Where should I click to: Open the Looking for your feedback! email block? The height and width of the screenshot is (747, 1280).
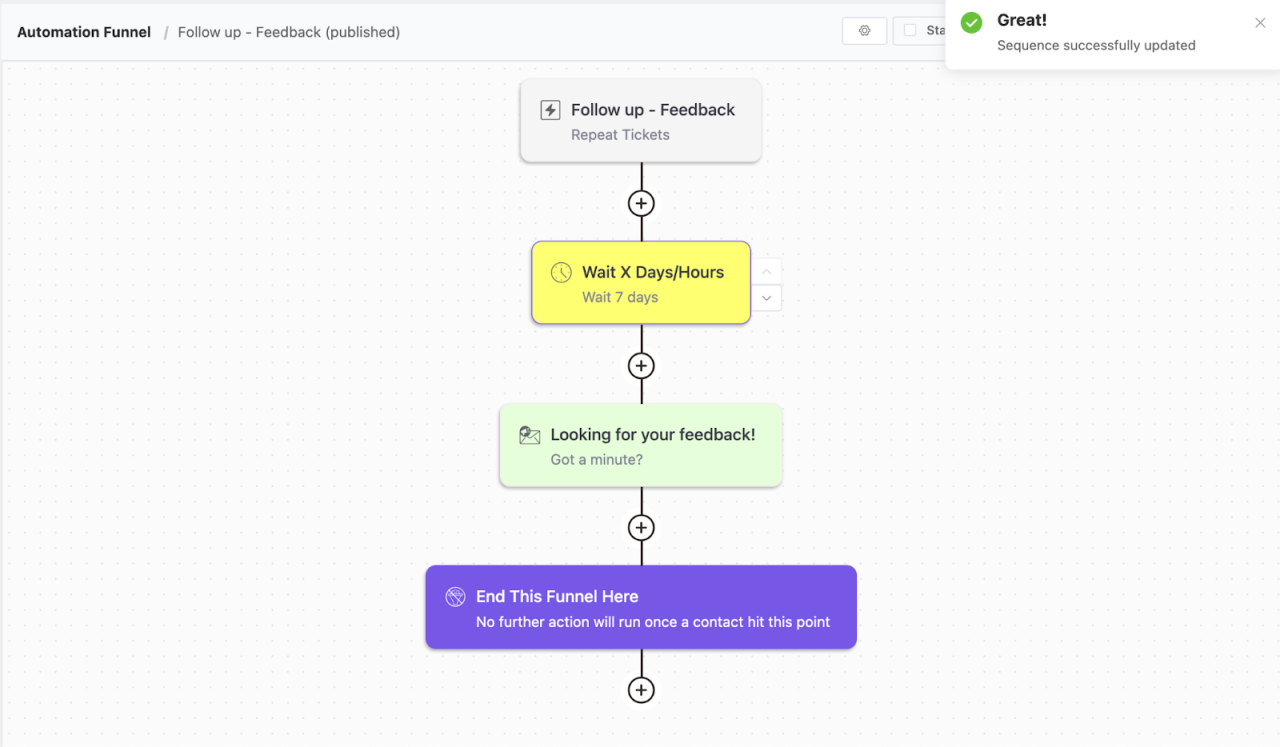[641, 446]
